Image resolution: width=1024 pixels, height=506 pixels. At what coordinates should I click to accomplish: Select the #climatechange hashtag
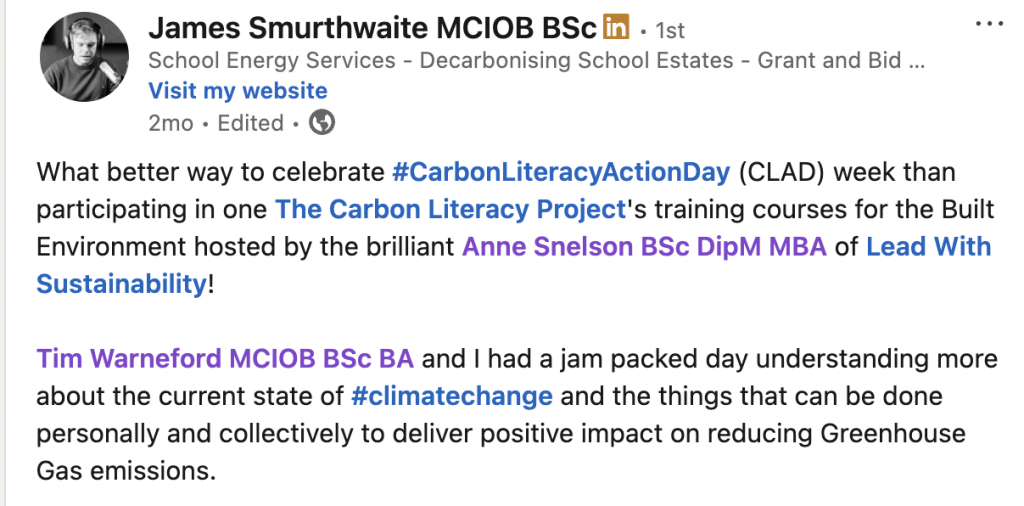click(452, 395)
